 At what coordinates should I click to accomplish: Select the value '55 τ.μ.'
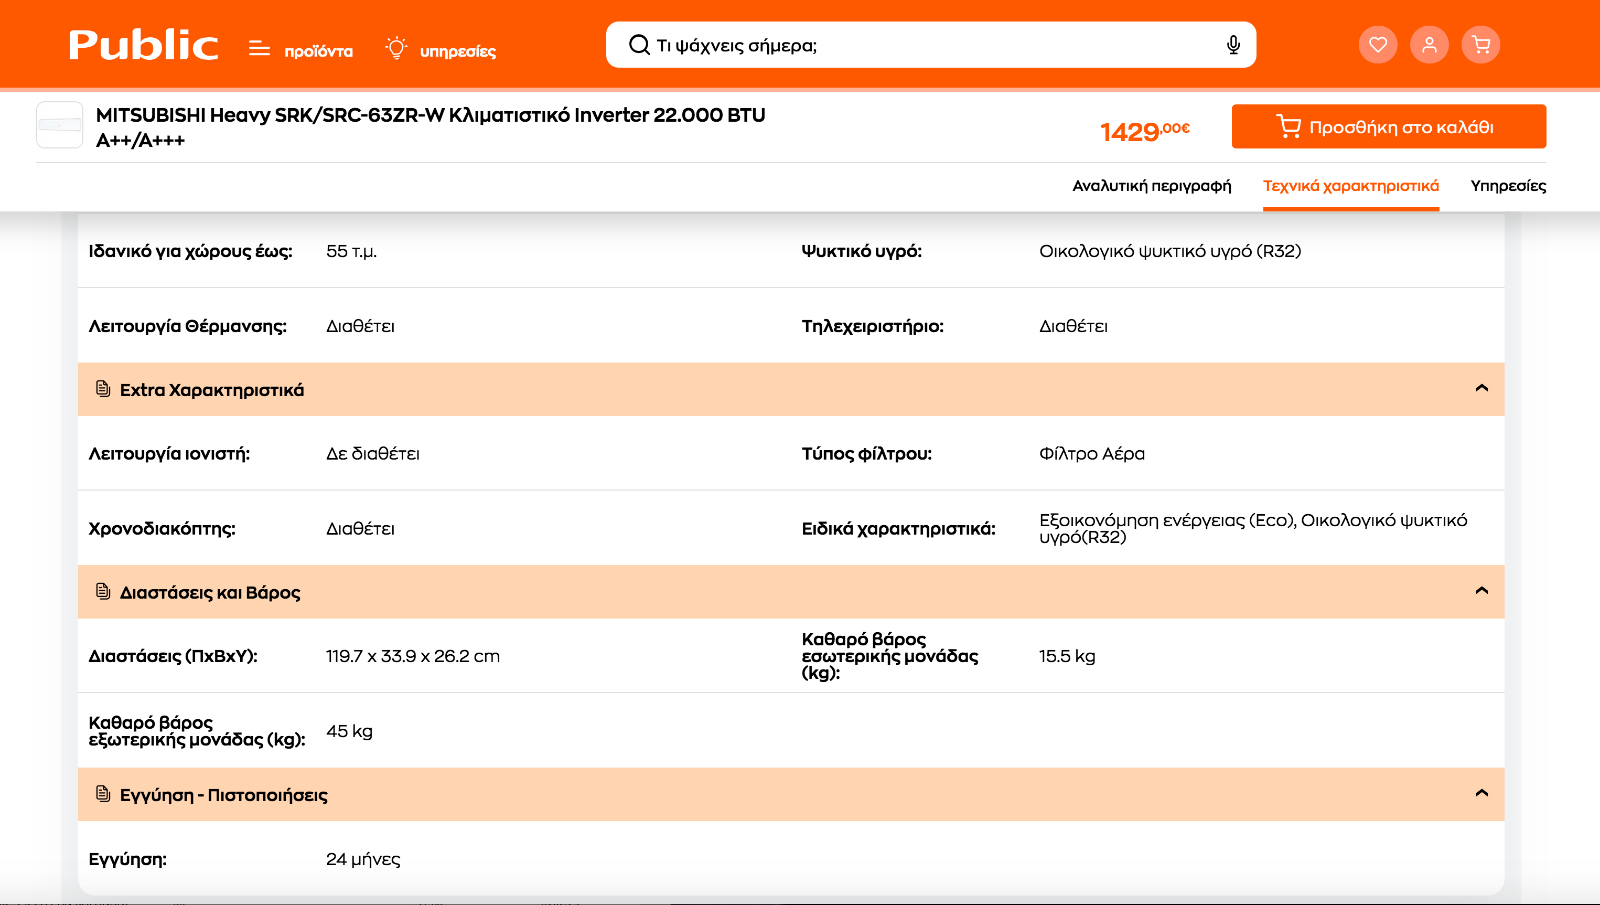[352, 251]
